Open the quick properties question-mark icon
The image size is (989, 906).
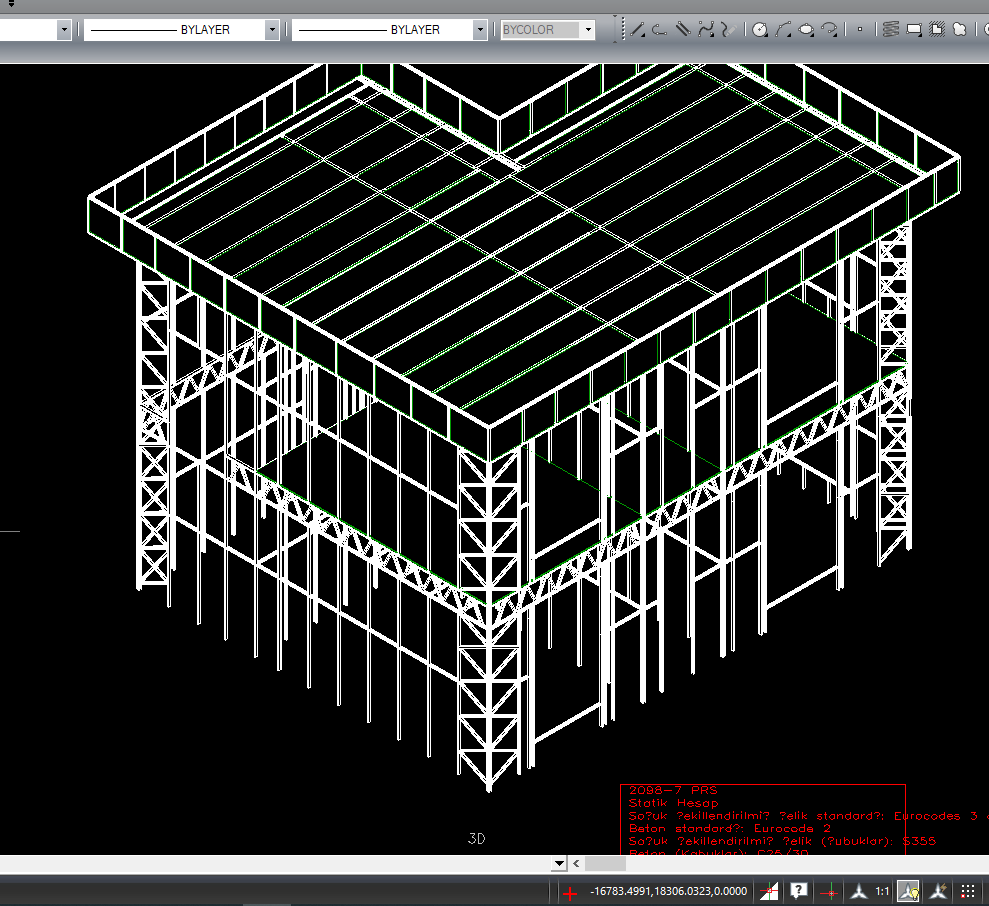point(798,891)
